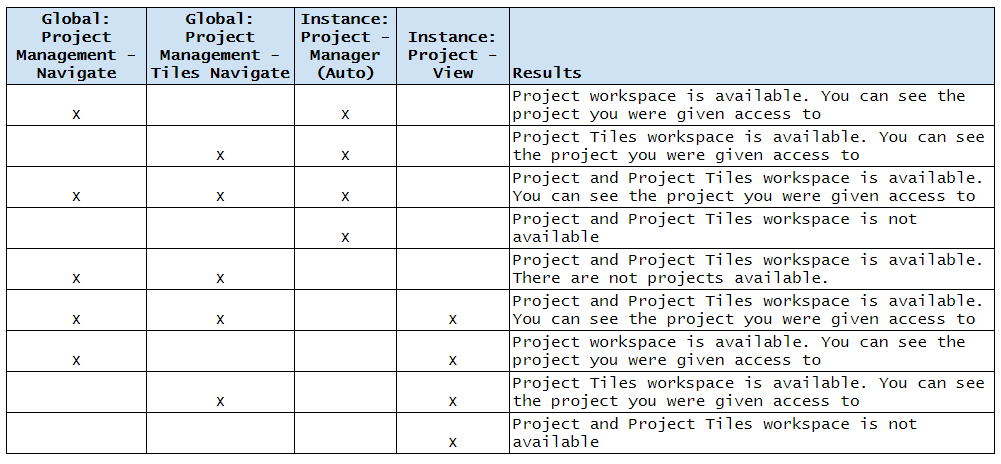1001x464 pixels.
Task: Click the Project - View x in last row
Action: point(453,442)
